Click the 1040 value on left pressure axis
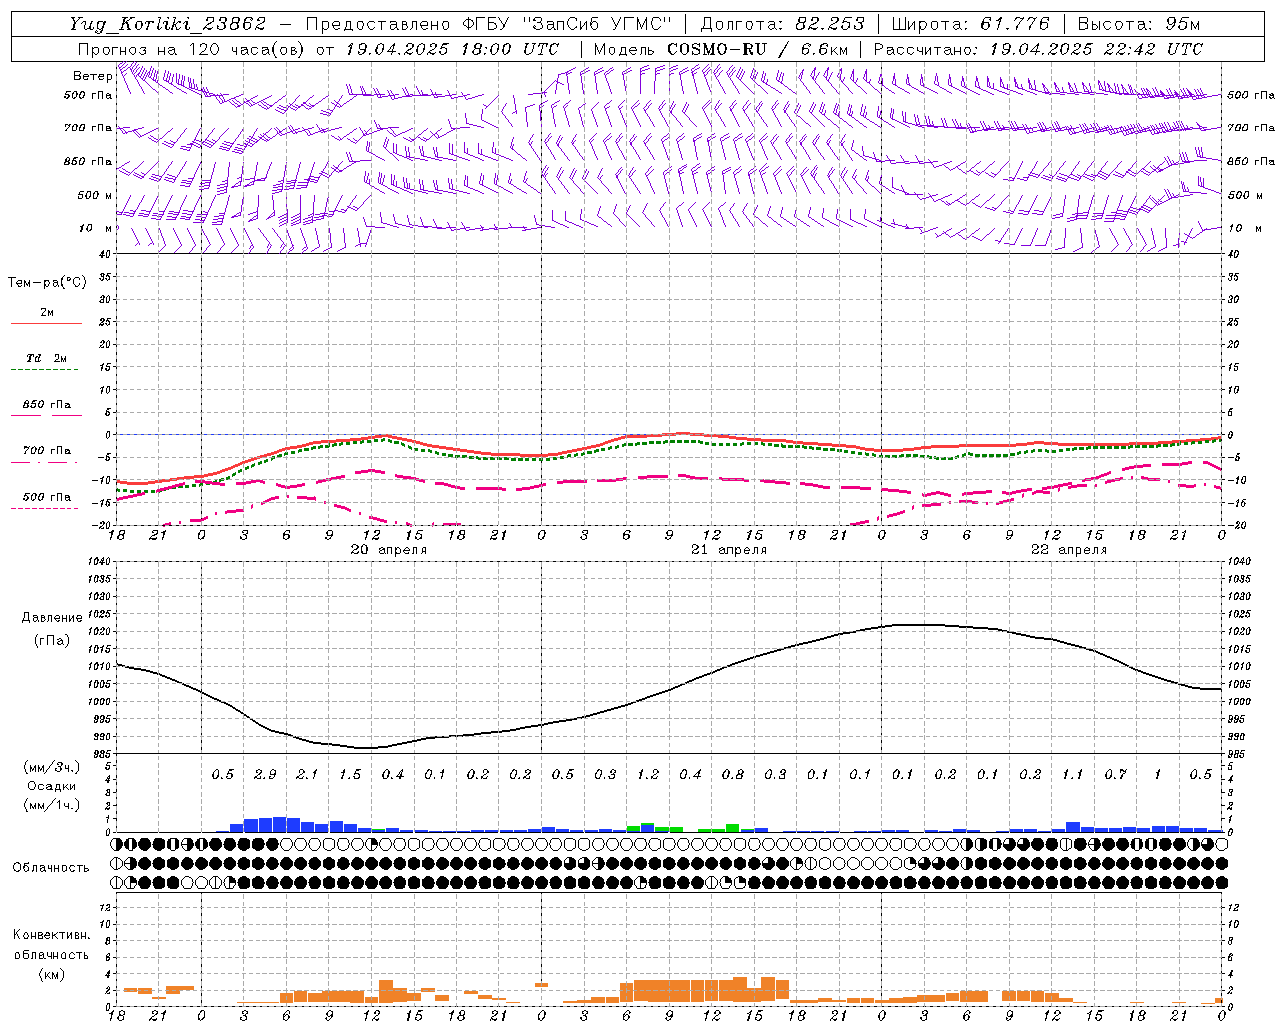Screen dimensions: 1280x1024 101,561
